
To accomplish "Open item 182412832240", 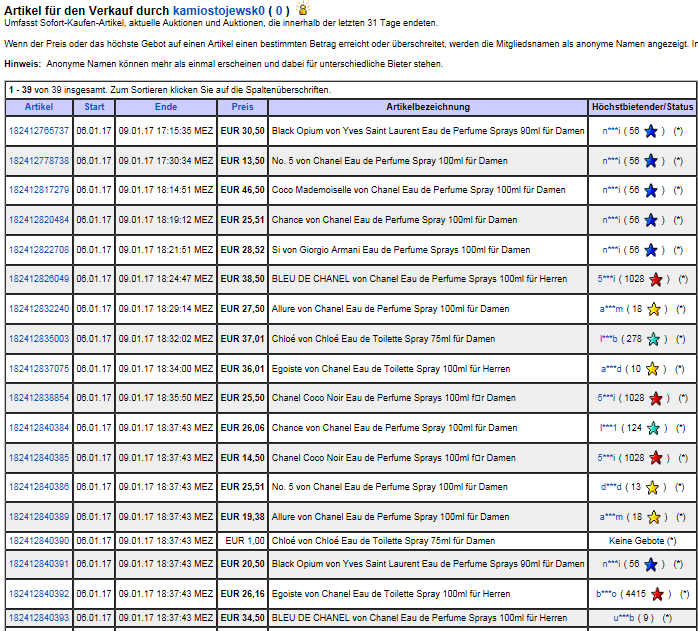I will 39,309.
